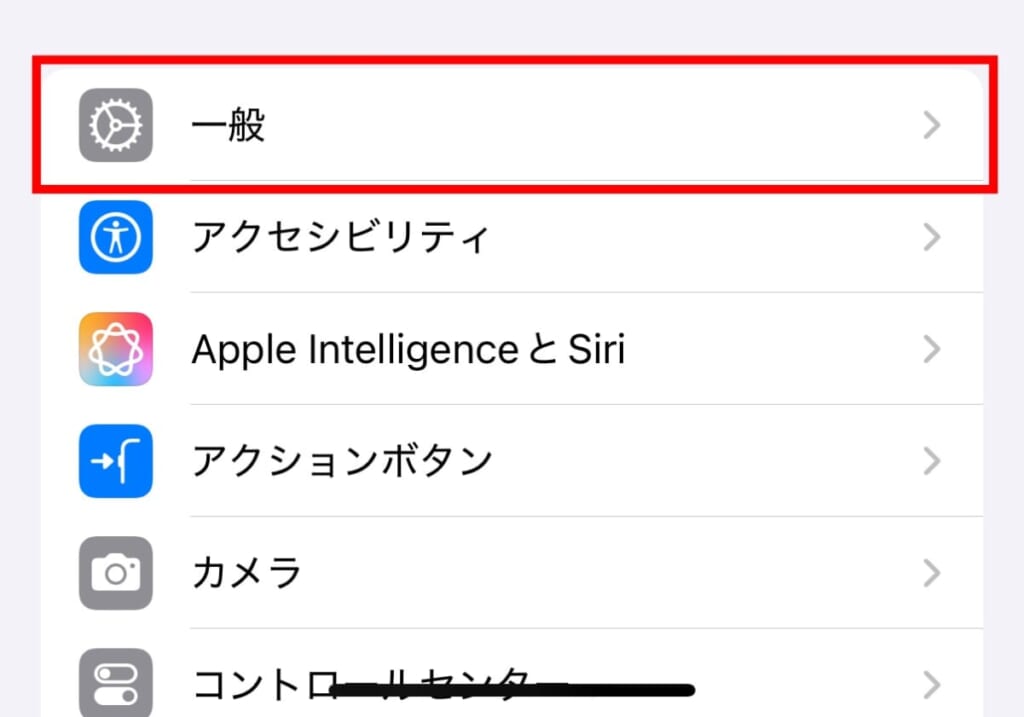Click the chevron beside Apple Intelligence と Siri

coord(932,349)
